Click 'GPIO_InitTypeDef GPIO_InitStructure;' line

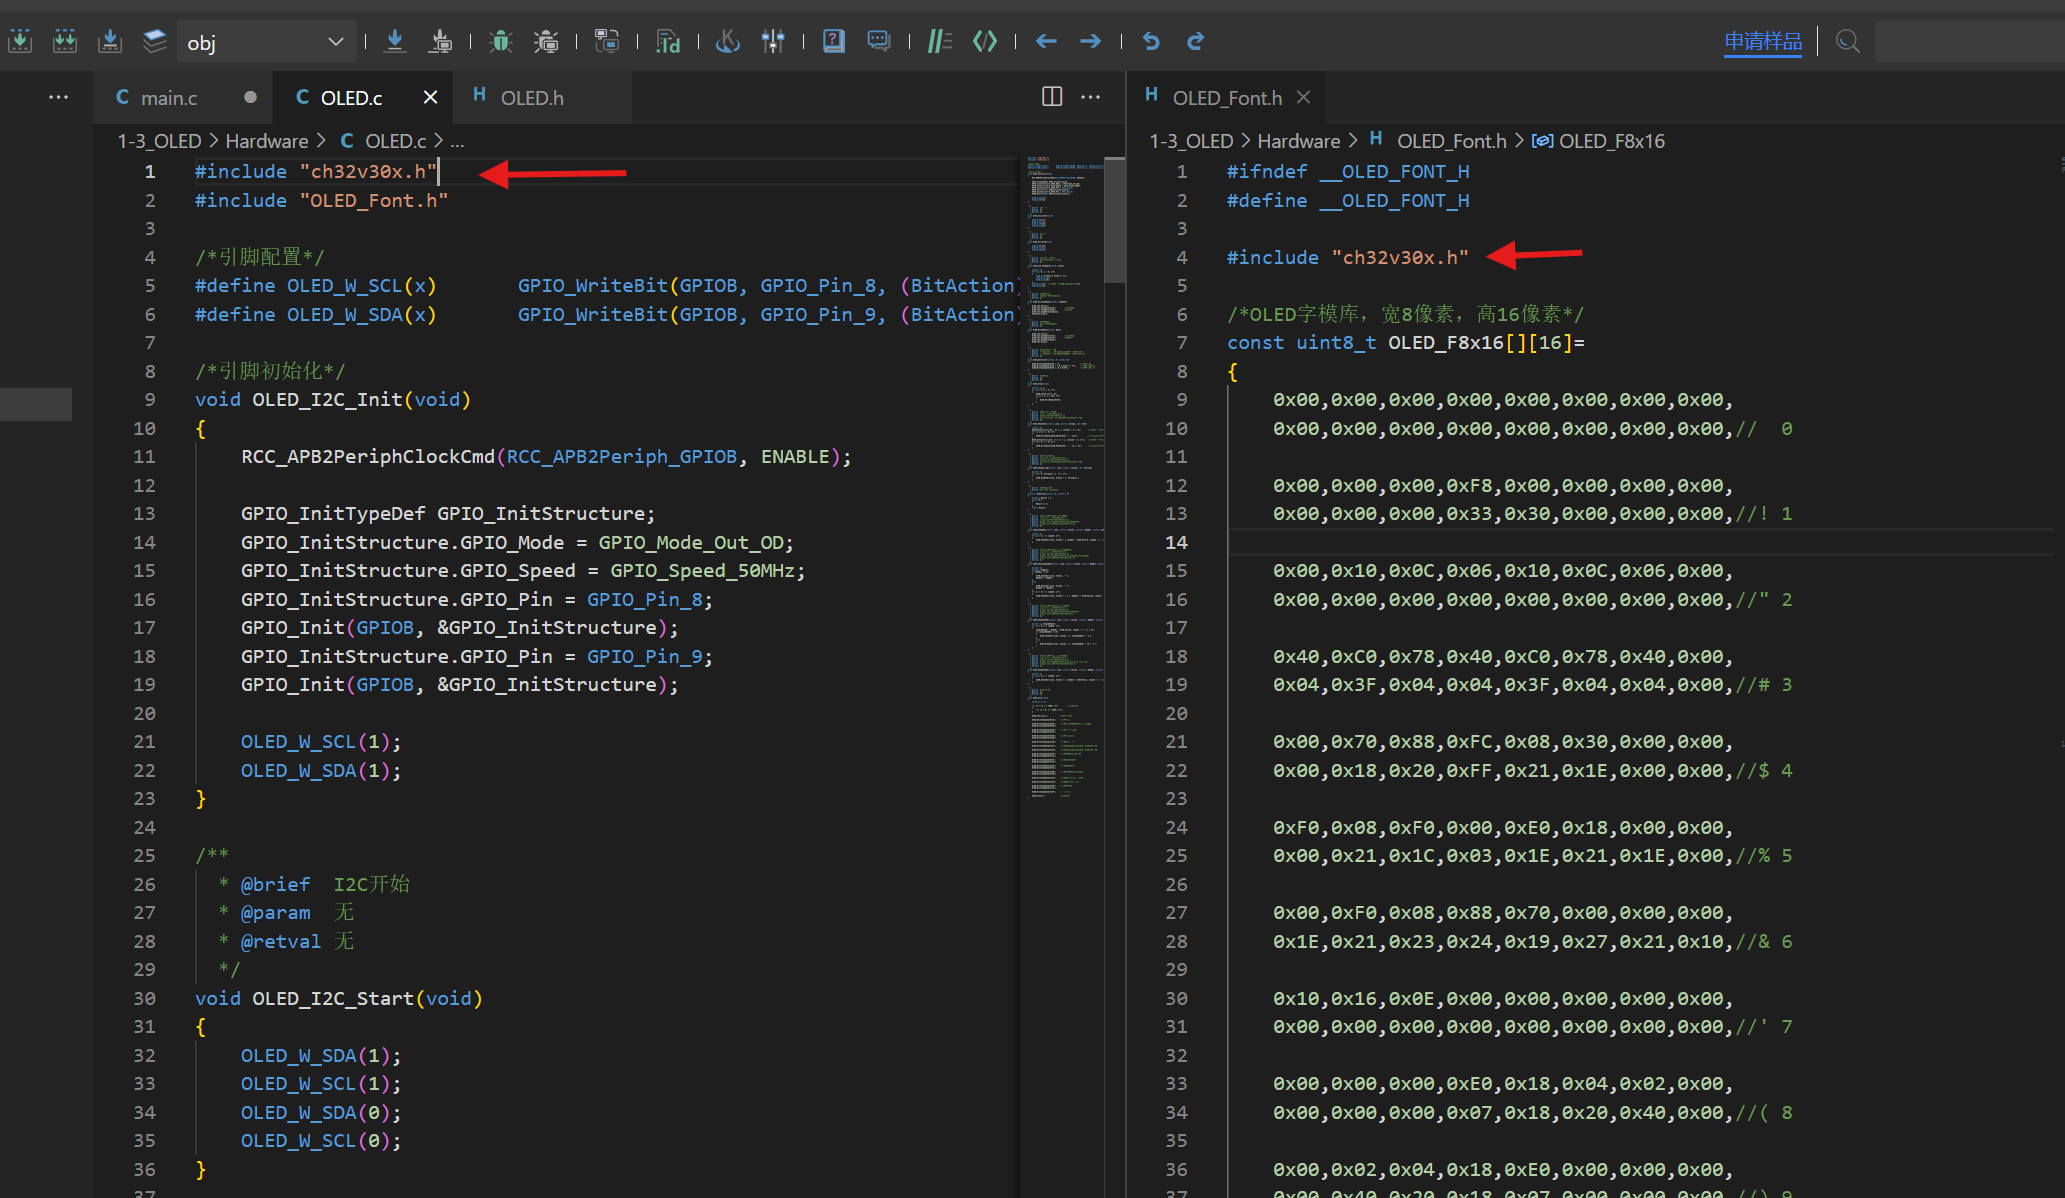(448, 513)
